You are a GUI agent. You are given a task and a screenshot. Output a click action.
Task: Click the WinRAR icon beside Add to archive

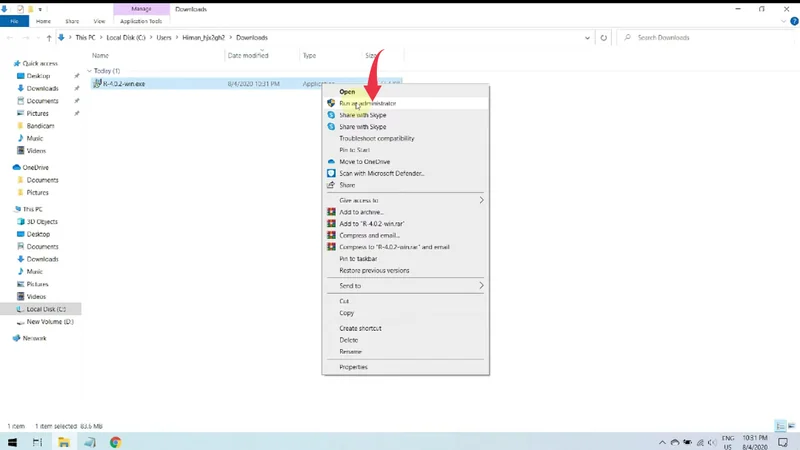(x=331, y=212)
